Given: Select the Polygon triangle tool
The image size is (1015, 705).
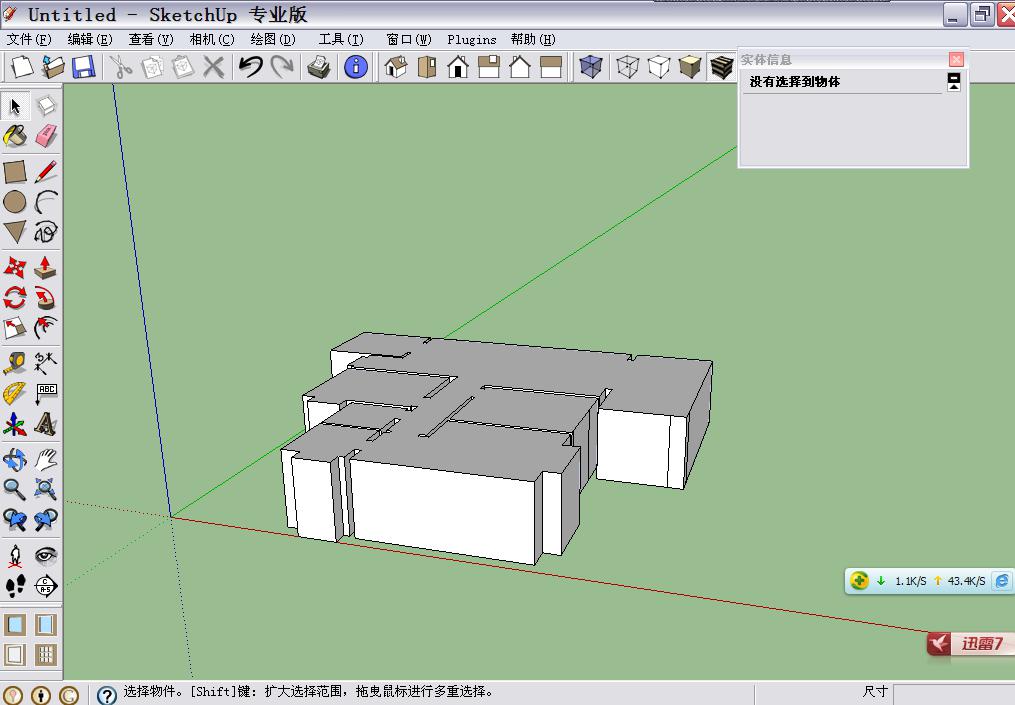Looking at the screenshot, I should [15, 232].
